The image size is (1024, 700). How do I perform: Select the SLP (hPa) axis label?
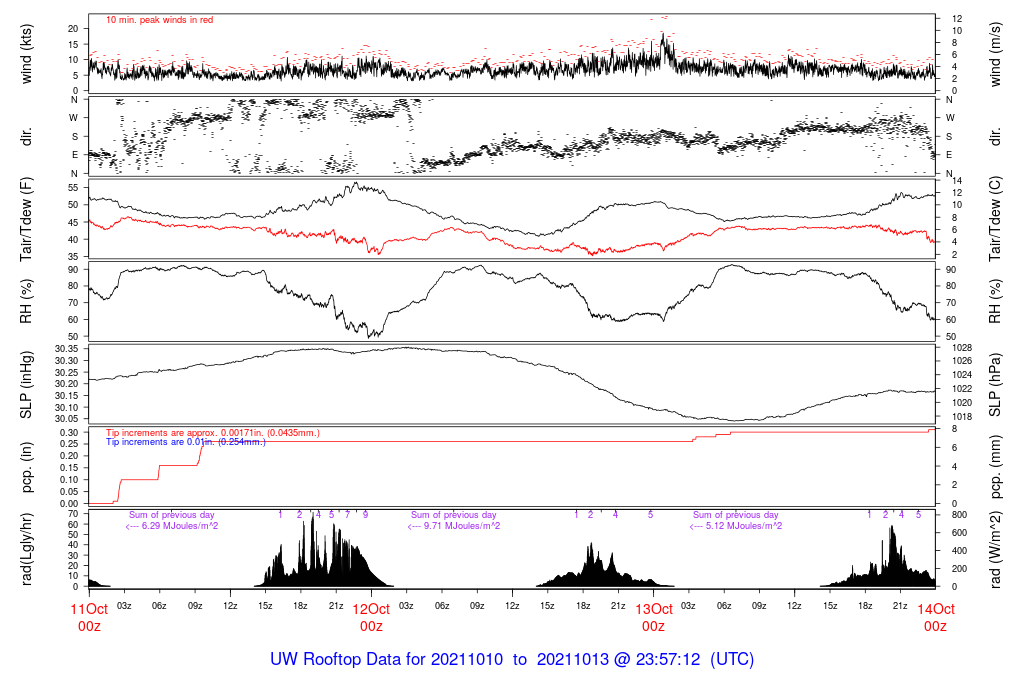coord(995,385)
